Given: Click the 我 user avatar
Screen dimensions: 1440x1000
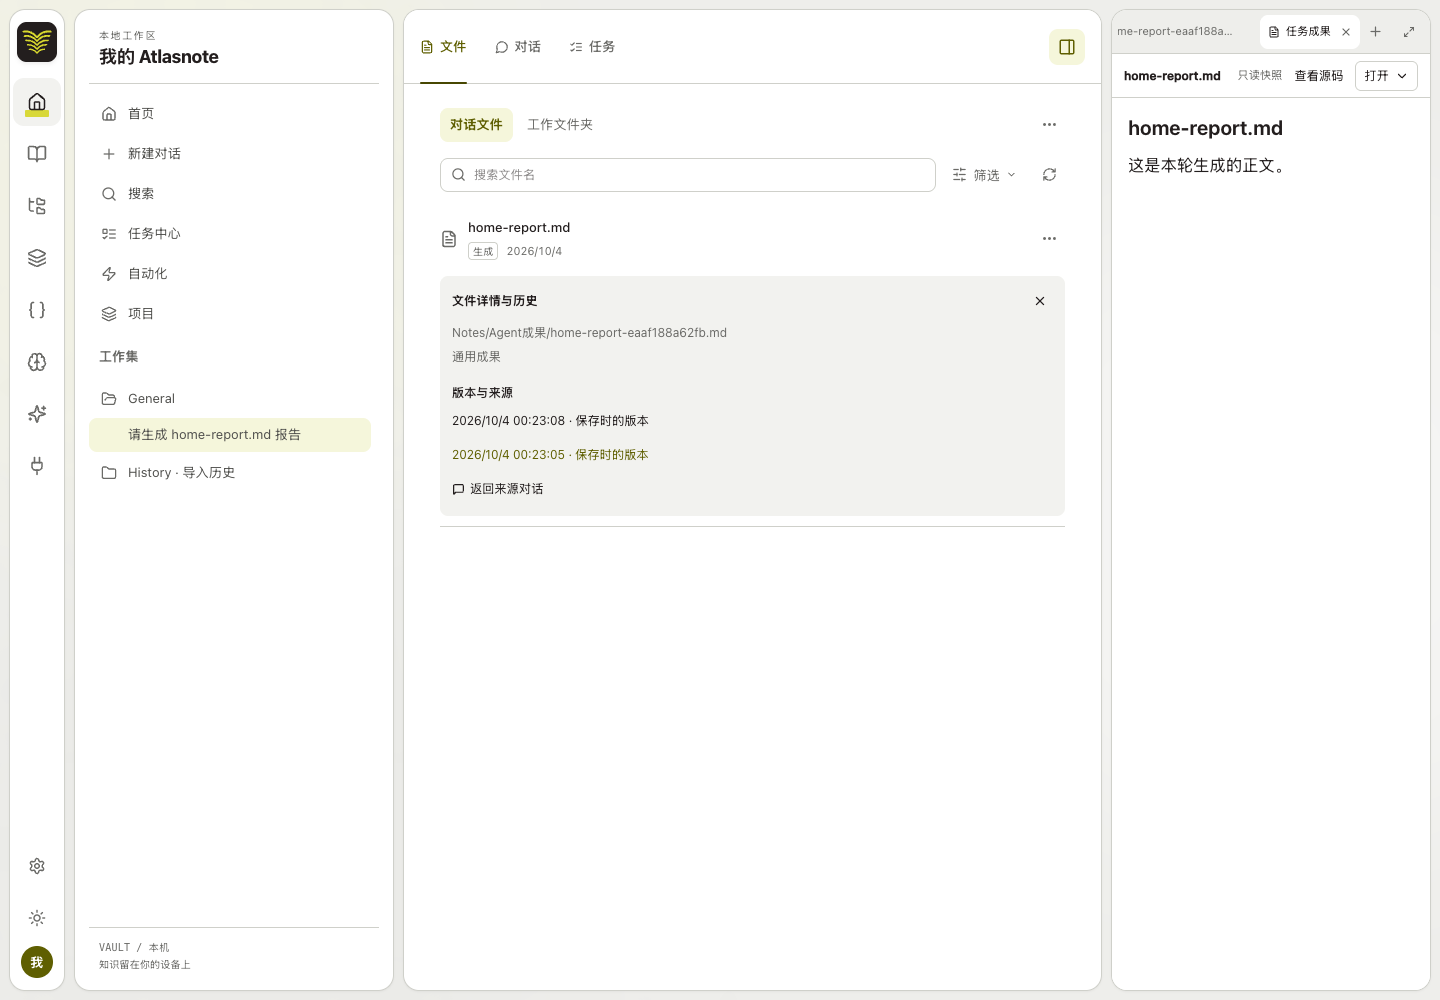Looking at the screenshot, I should coord(37,962).
